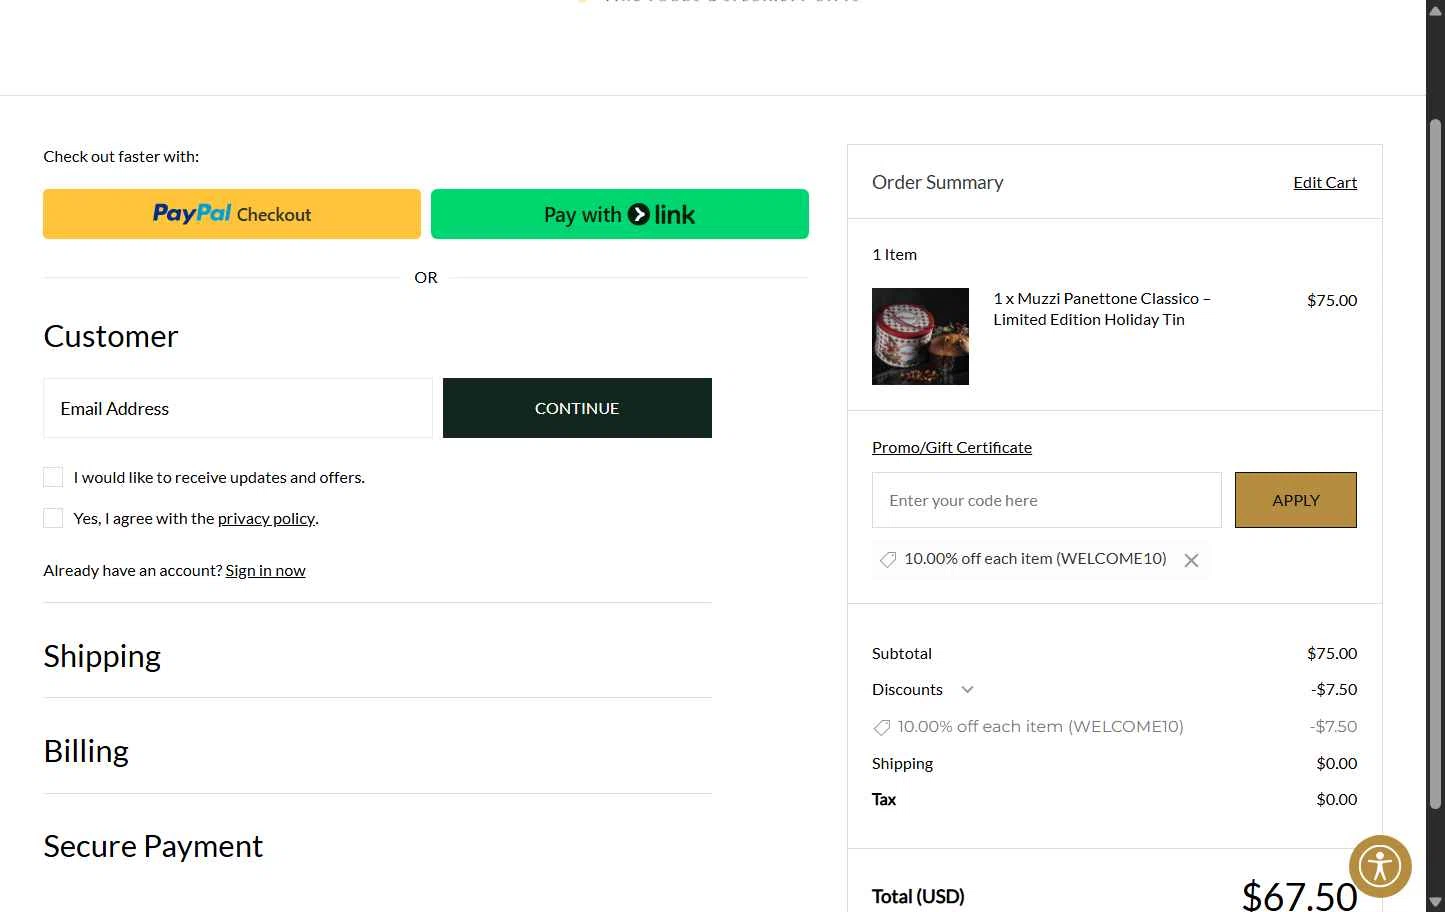Click the Order Summary heading
1445x912 pixels.
937,182
